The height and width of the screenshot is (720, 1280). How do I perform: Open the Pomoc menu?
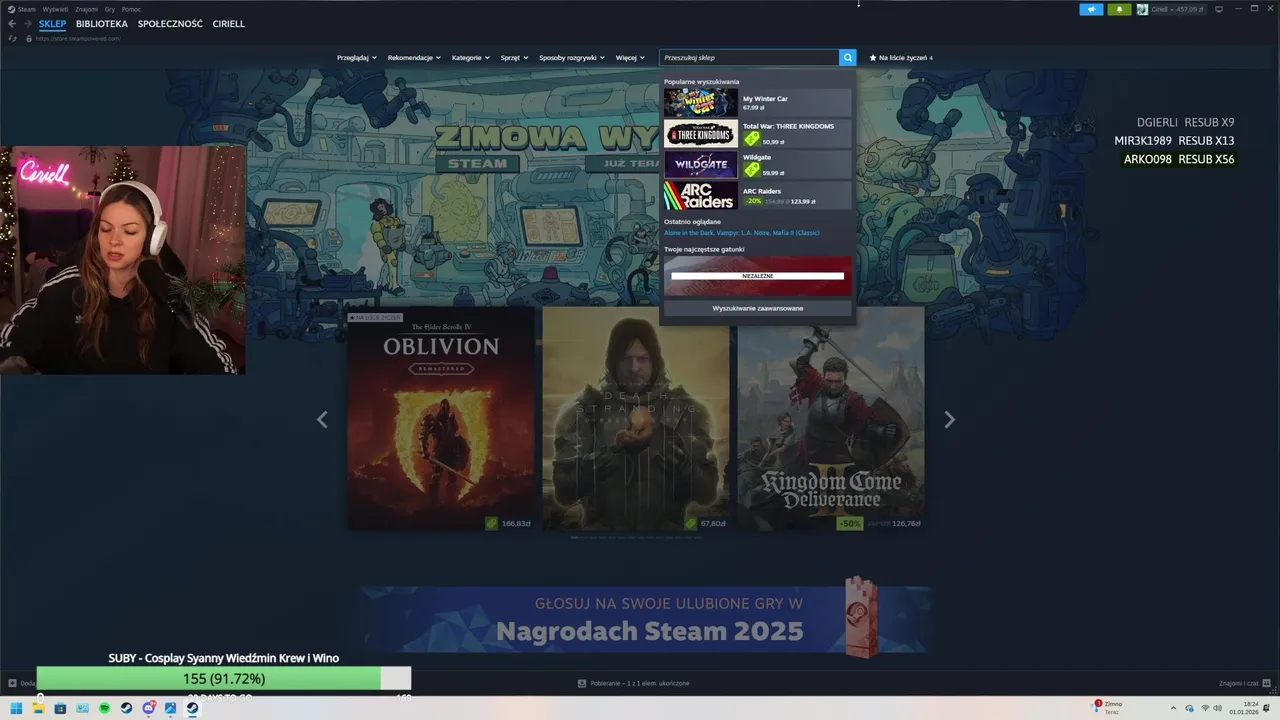click(132, 9)
